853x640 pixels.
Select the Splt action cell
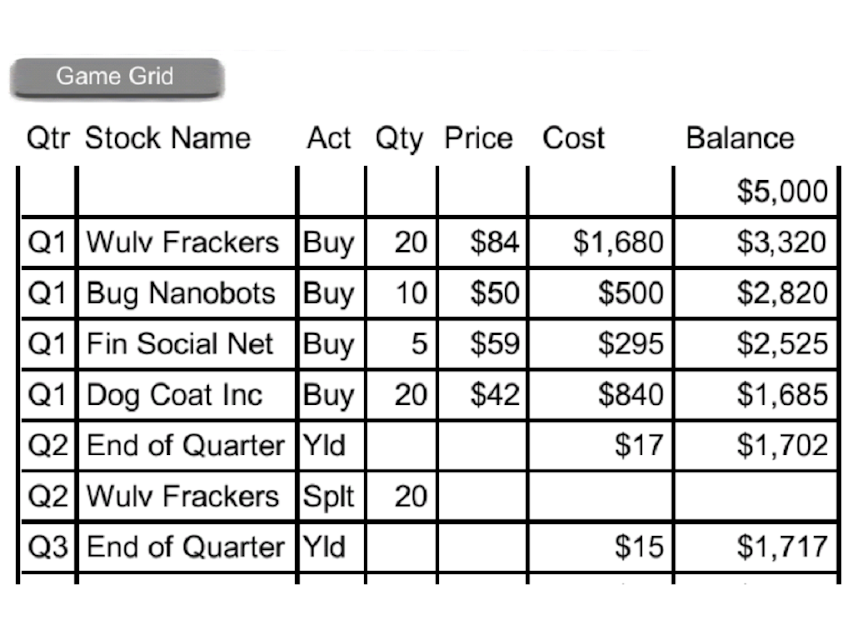click(331, 496)
